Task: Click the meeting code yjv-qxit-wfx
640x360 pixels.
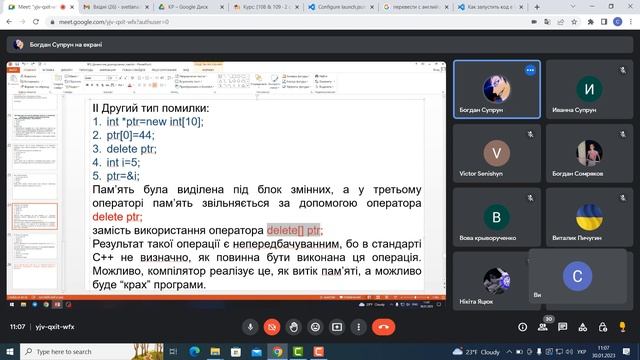Action: [55, 327]
